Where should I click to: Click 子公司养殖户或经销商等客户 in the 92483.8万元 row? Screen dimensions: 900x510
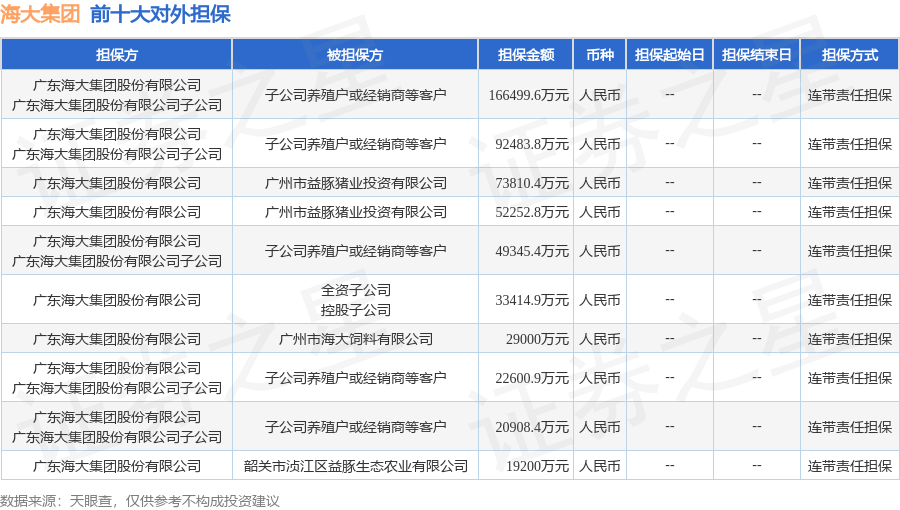tap(355, 144)
